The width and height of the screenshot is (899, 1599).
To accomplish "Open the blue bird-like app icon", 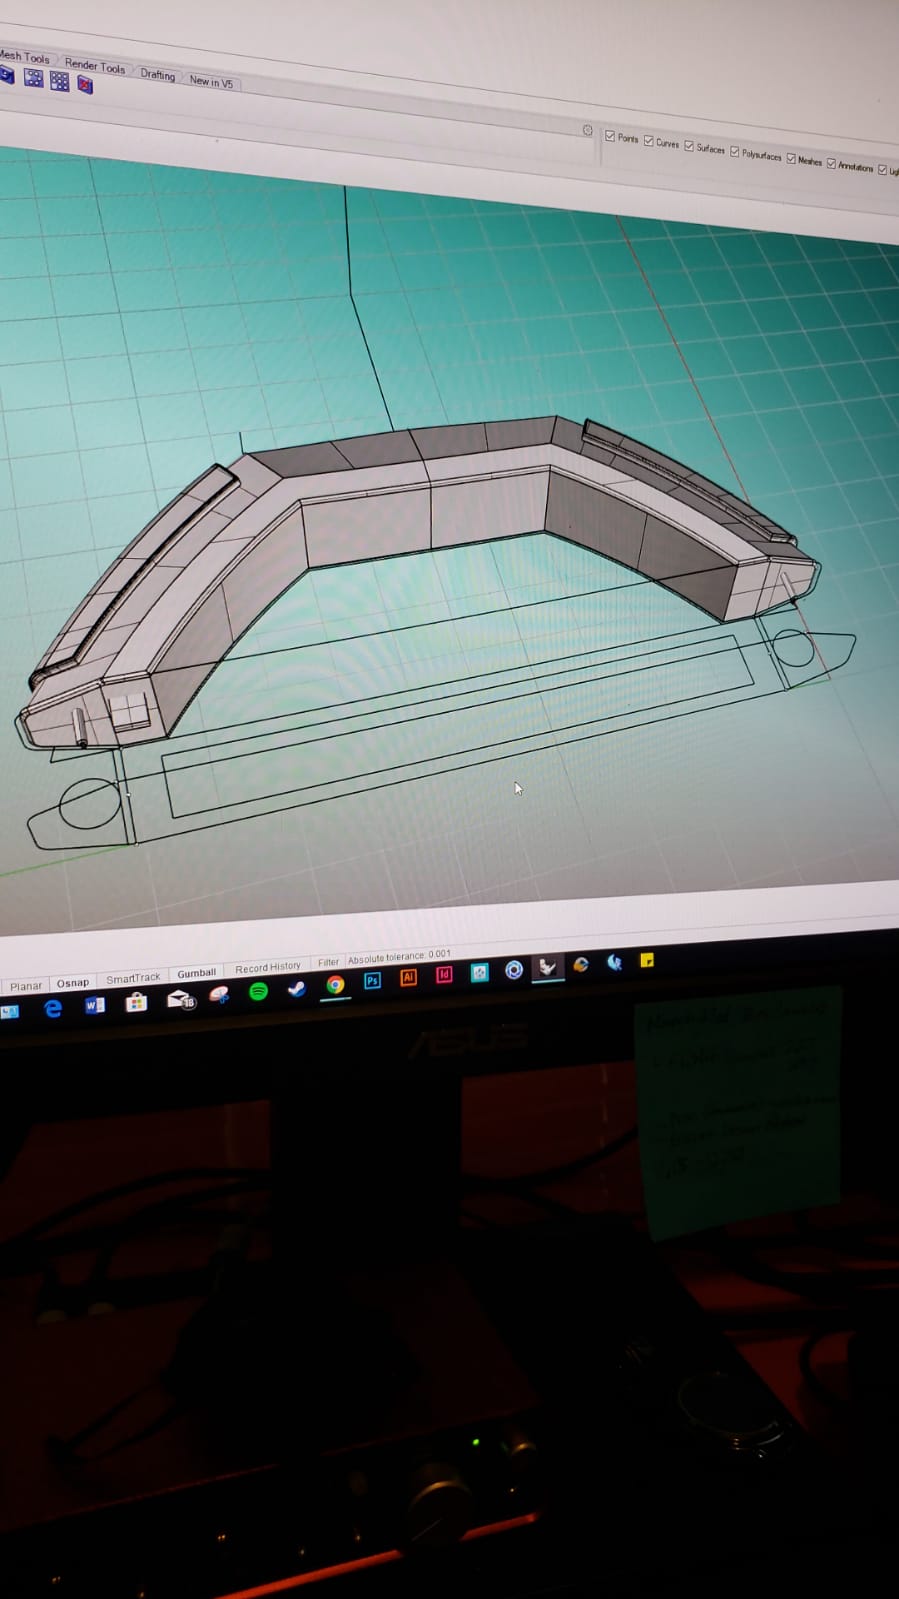I will 614,962.
